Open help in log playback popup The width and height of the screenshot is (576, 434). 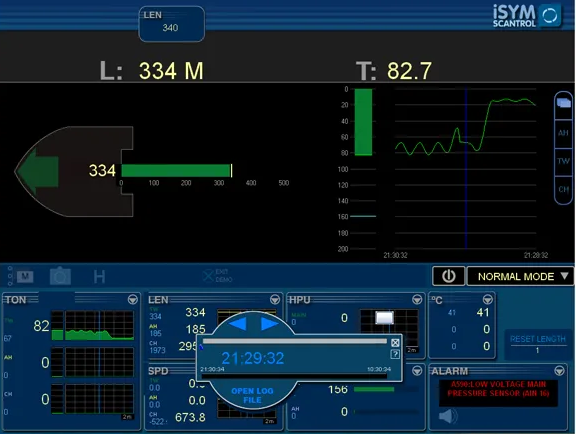pos(395,354)
